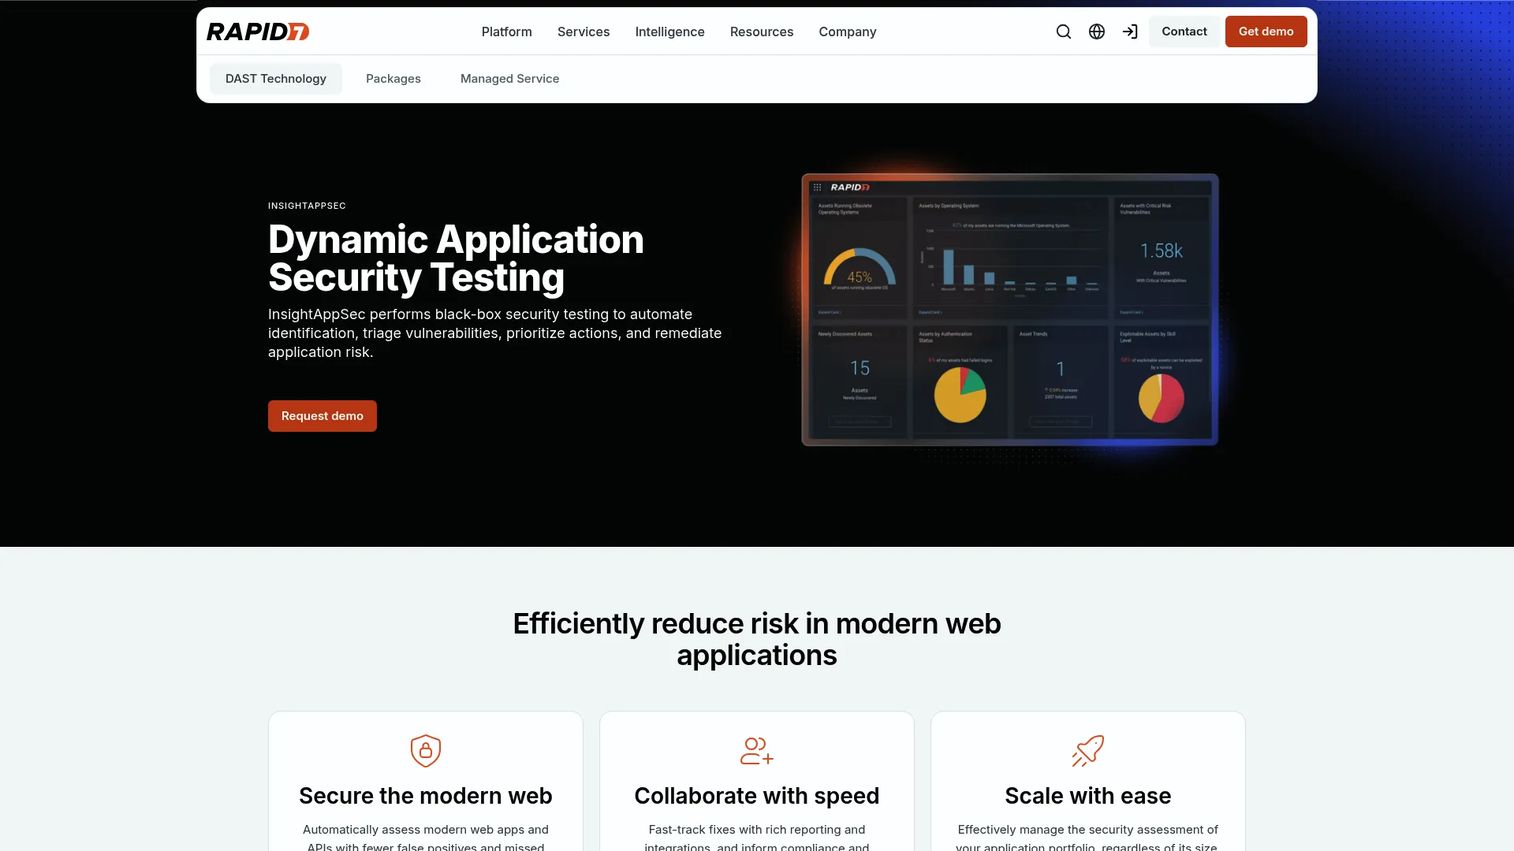Click the add-user icon above Collaborate with speed

(x=757, y=751)
